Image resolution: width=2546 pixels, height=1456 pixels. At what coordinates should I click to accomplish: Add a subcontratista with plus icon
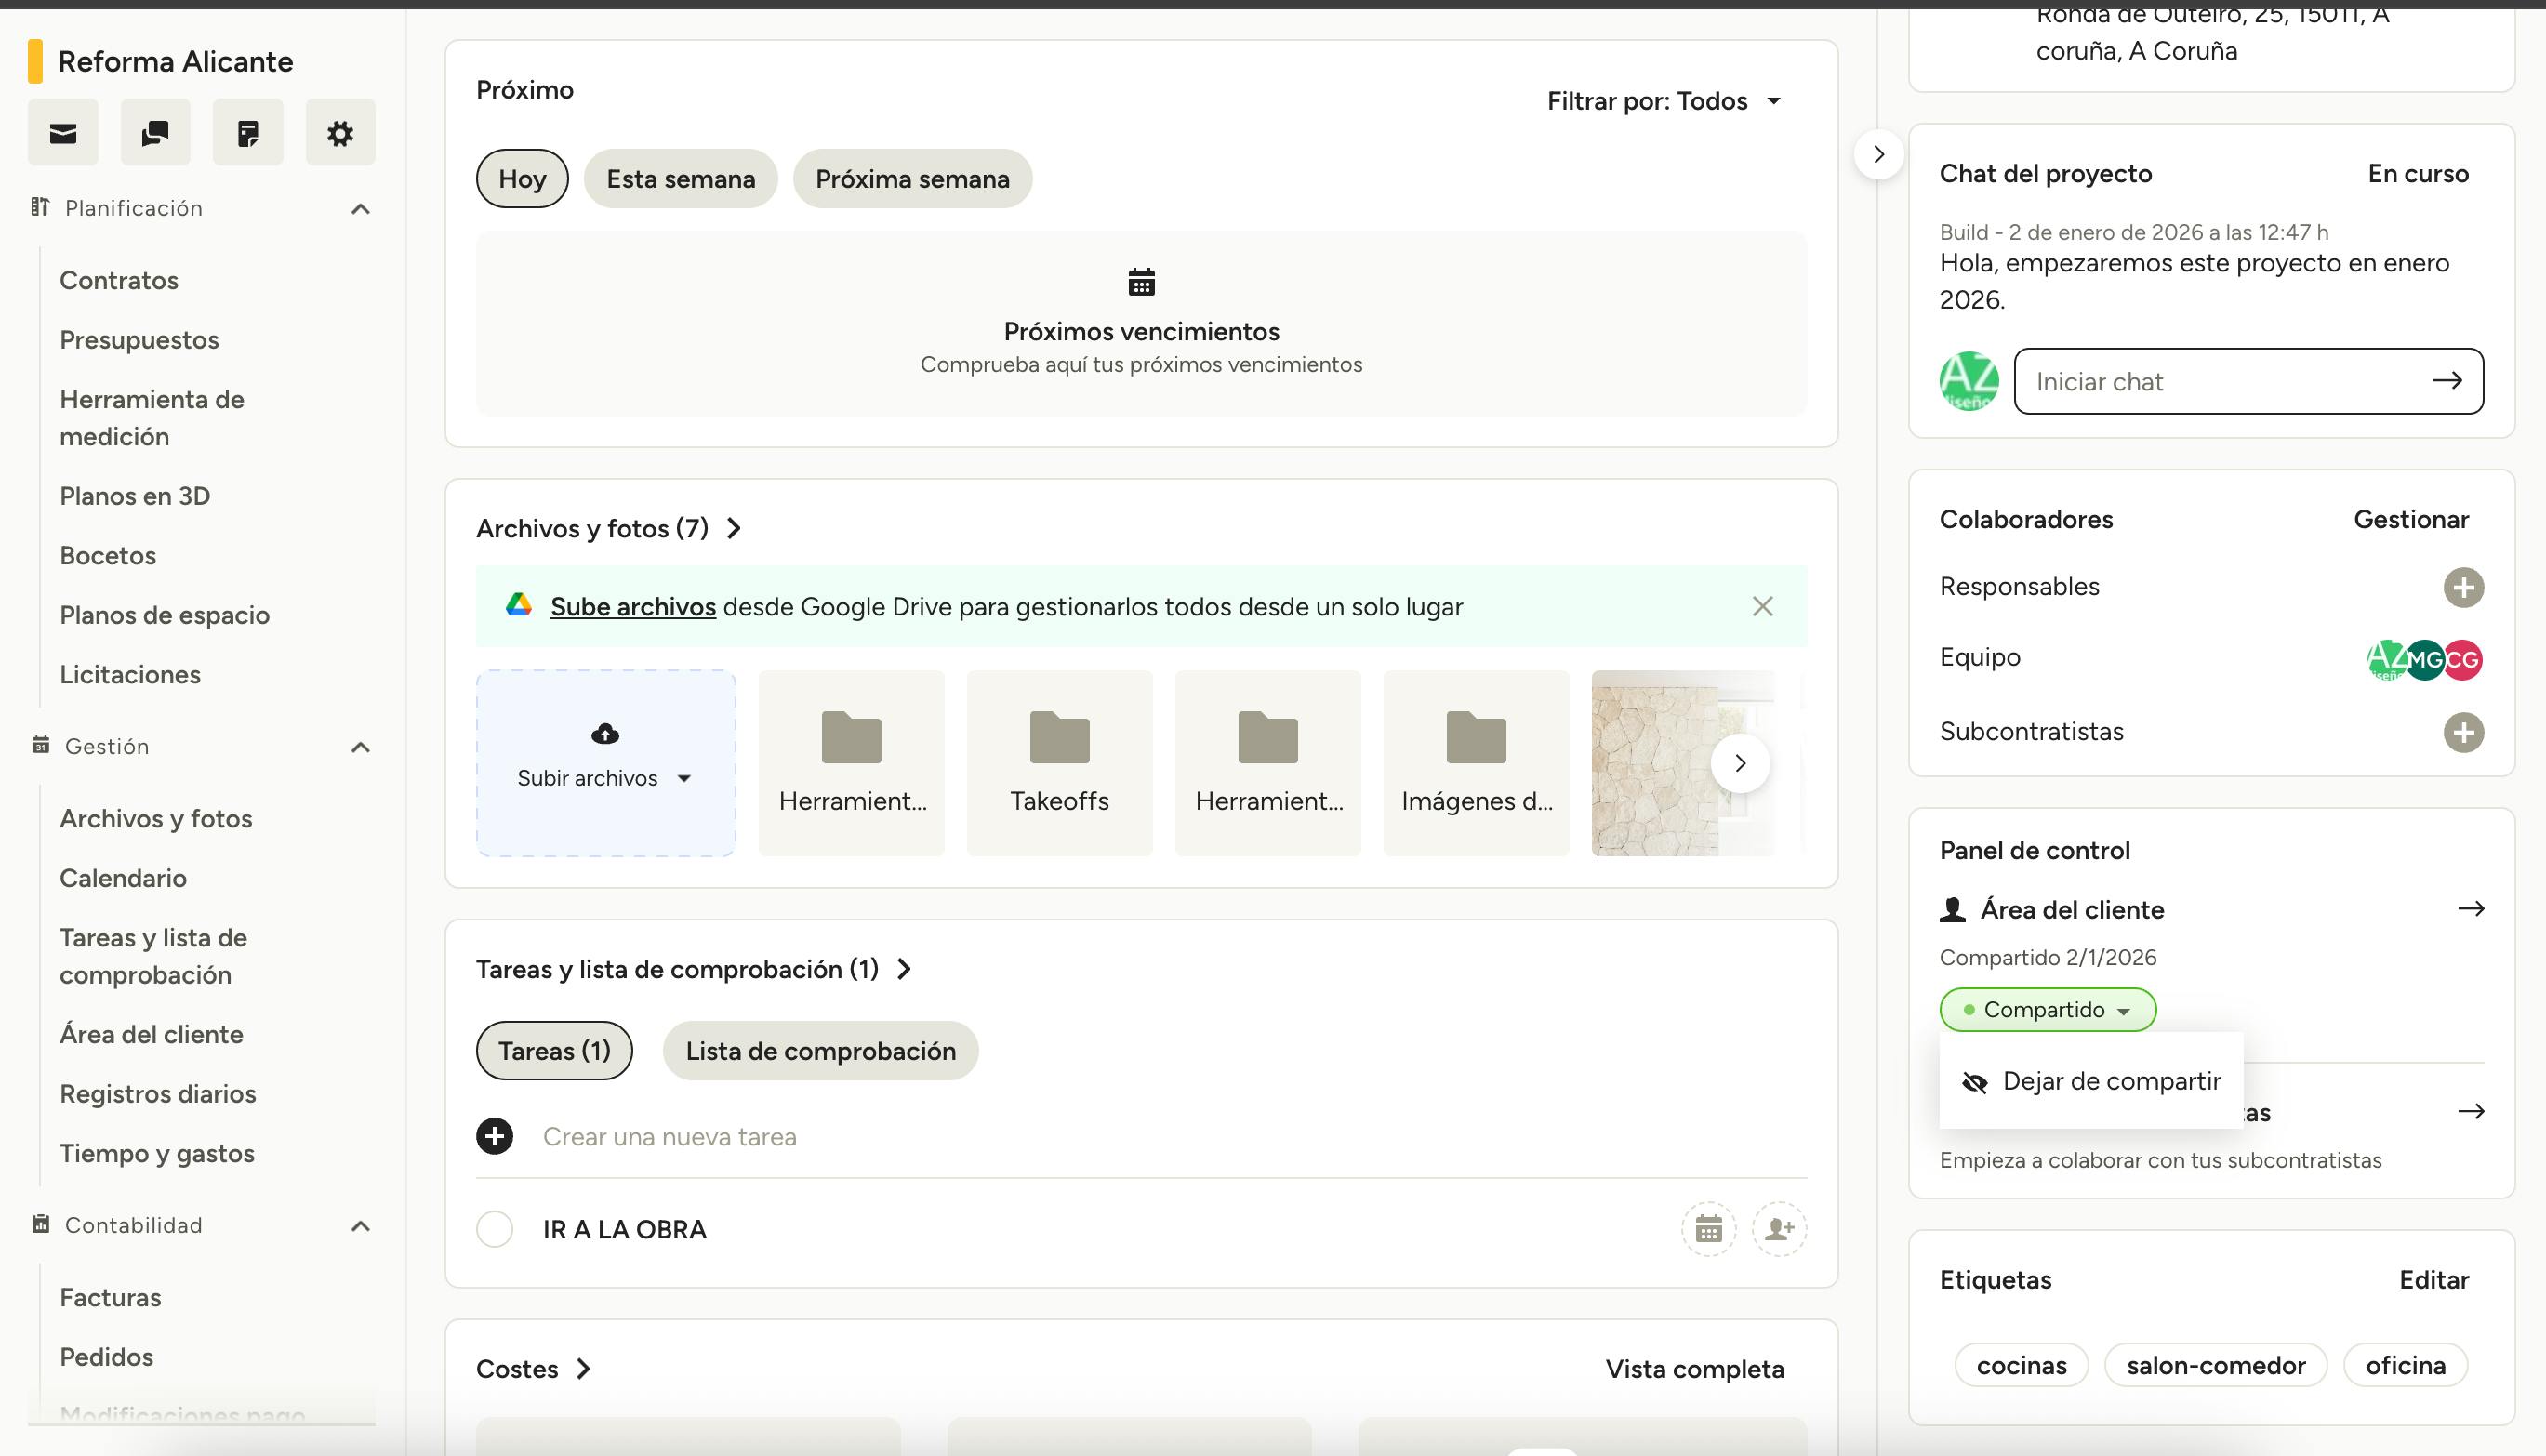point(2463,732)
